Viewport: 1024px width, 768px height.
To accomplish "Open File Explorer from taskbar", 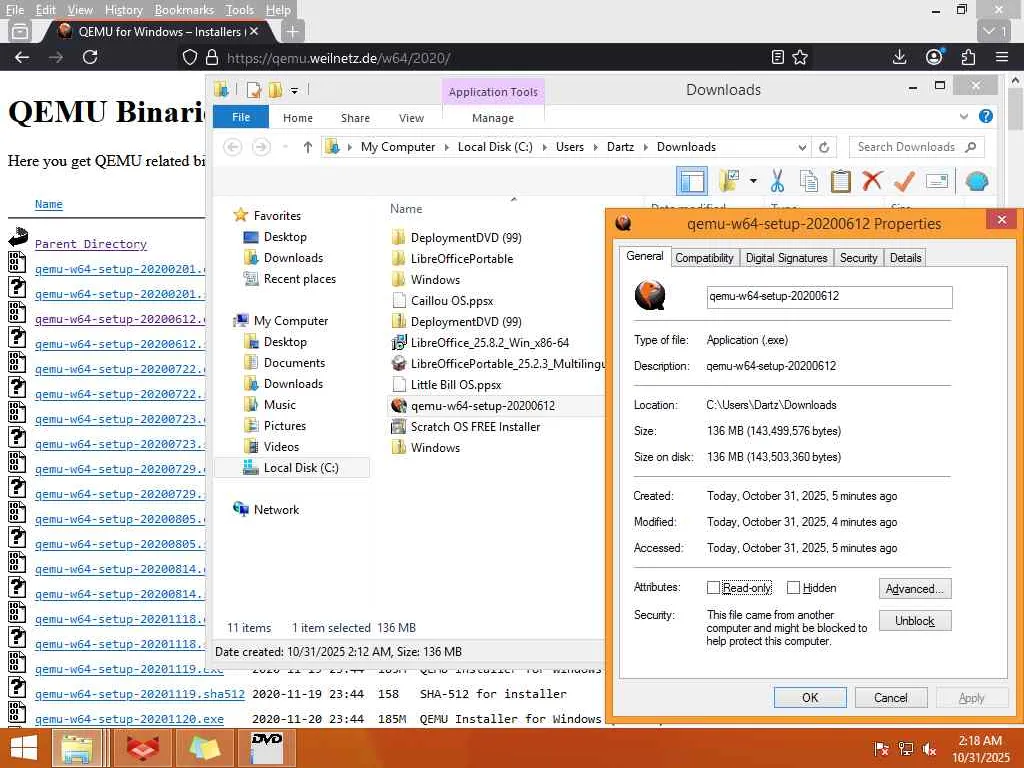I will pyautogui.click(x=77, y=748).
